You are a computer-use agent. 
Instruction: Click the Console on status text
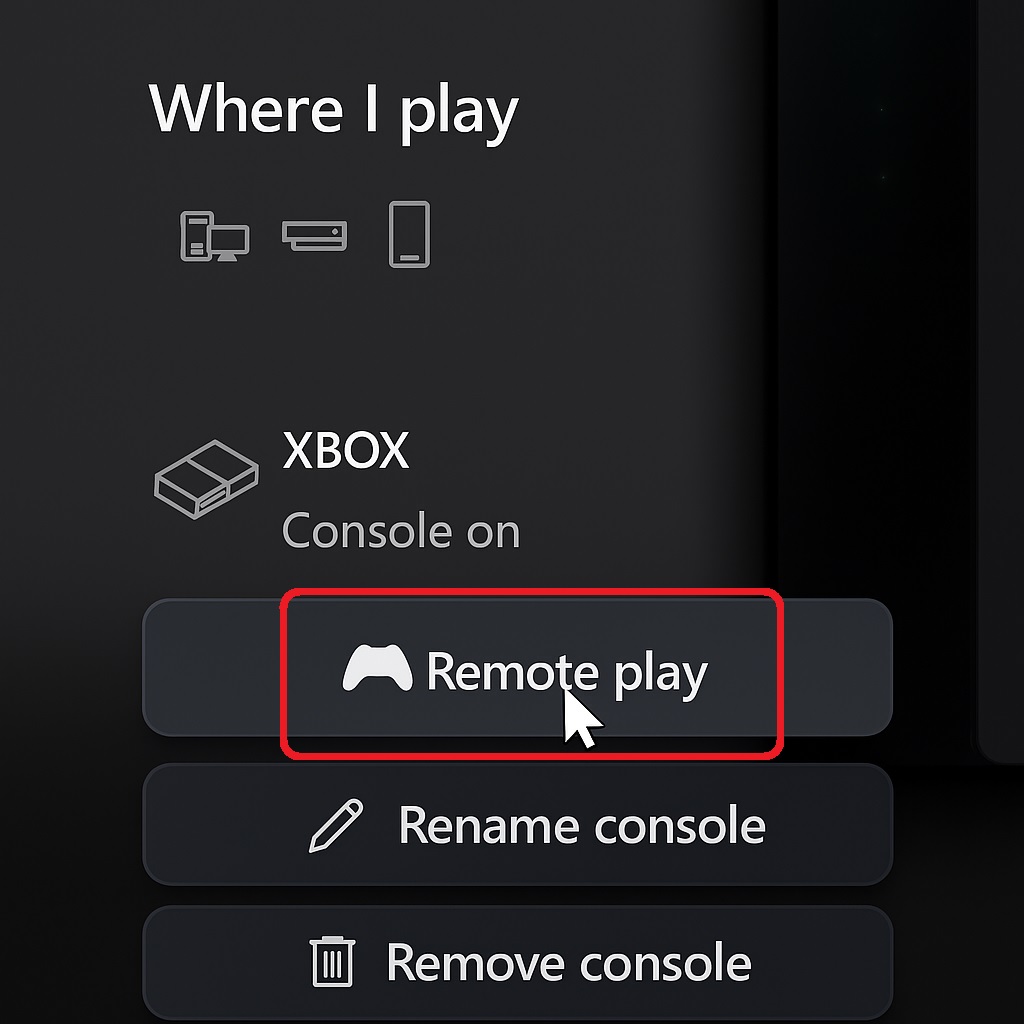pos(401,530)
